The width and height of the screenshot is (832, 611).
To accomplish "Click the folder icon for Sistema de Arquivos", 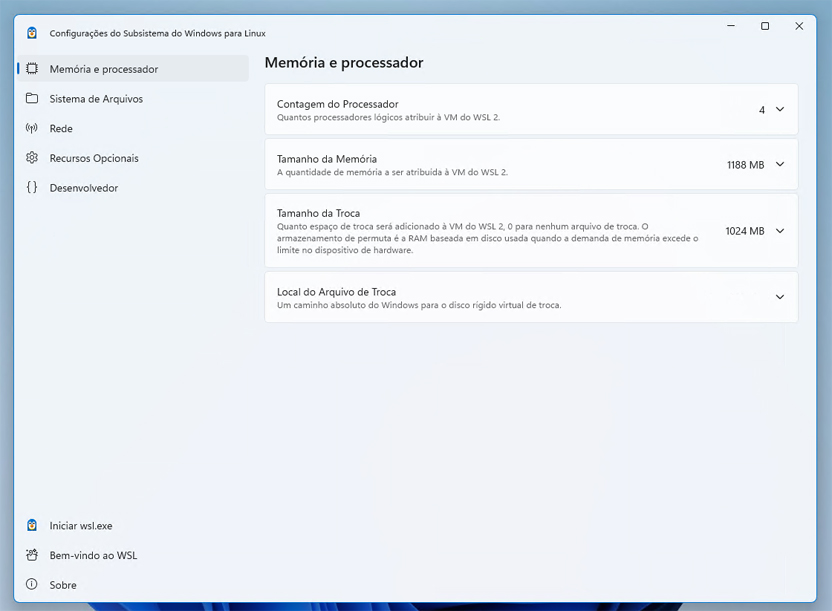I will [x=32, y=99].
